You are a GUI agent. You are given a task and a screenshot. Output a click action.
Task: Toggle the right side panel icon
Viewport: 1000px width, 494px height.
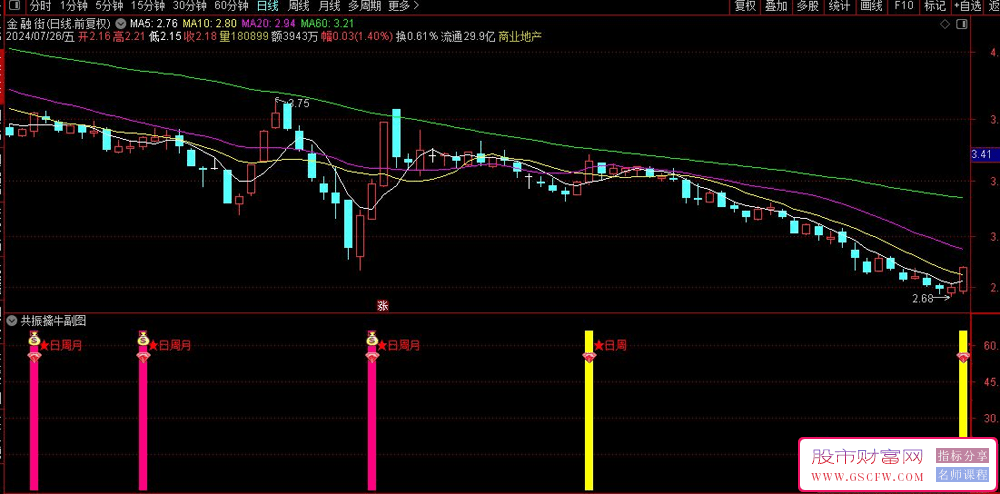click(x=962, y=24)
